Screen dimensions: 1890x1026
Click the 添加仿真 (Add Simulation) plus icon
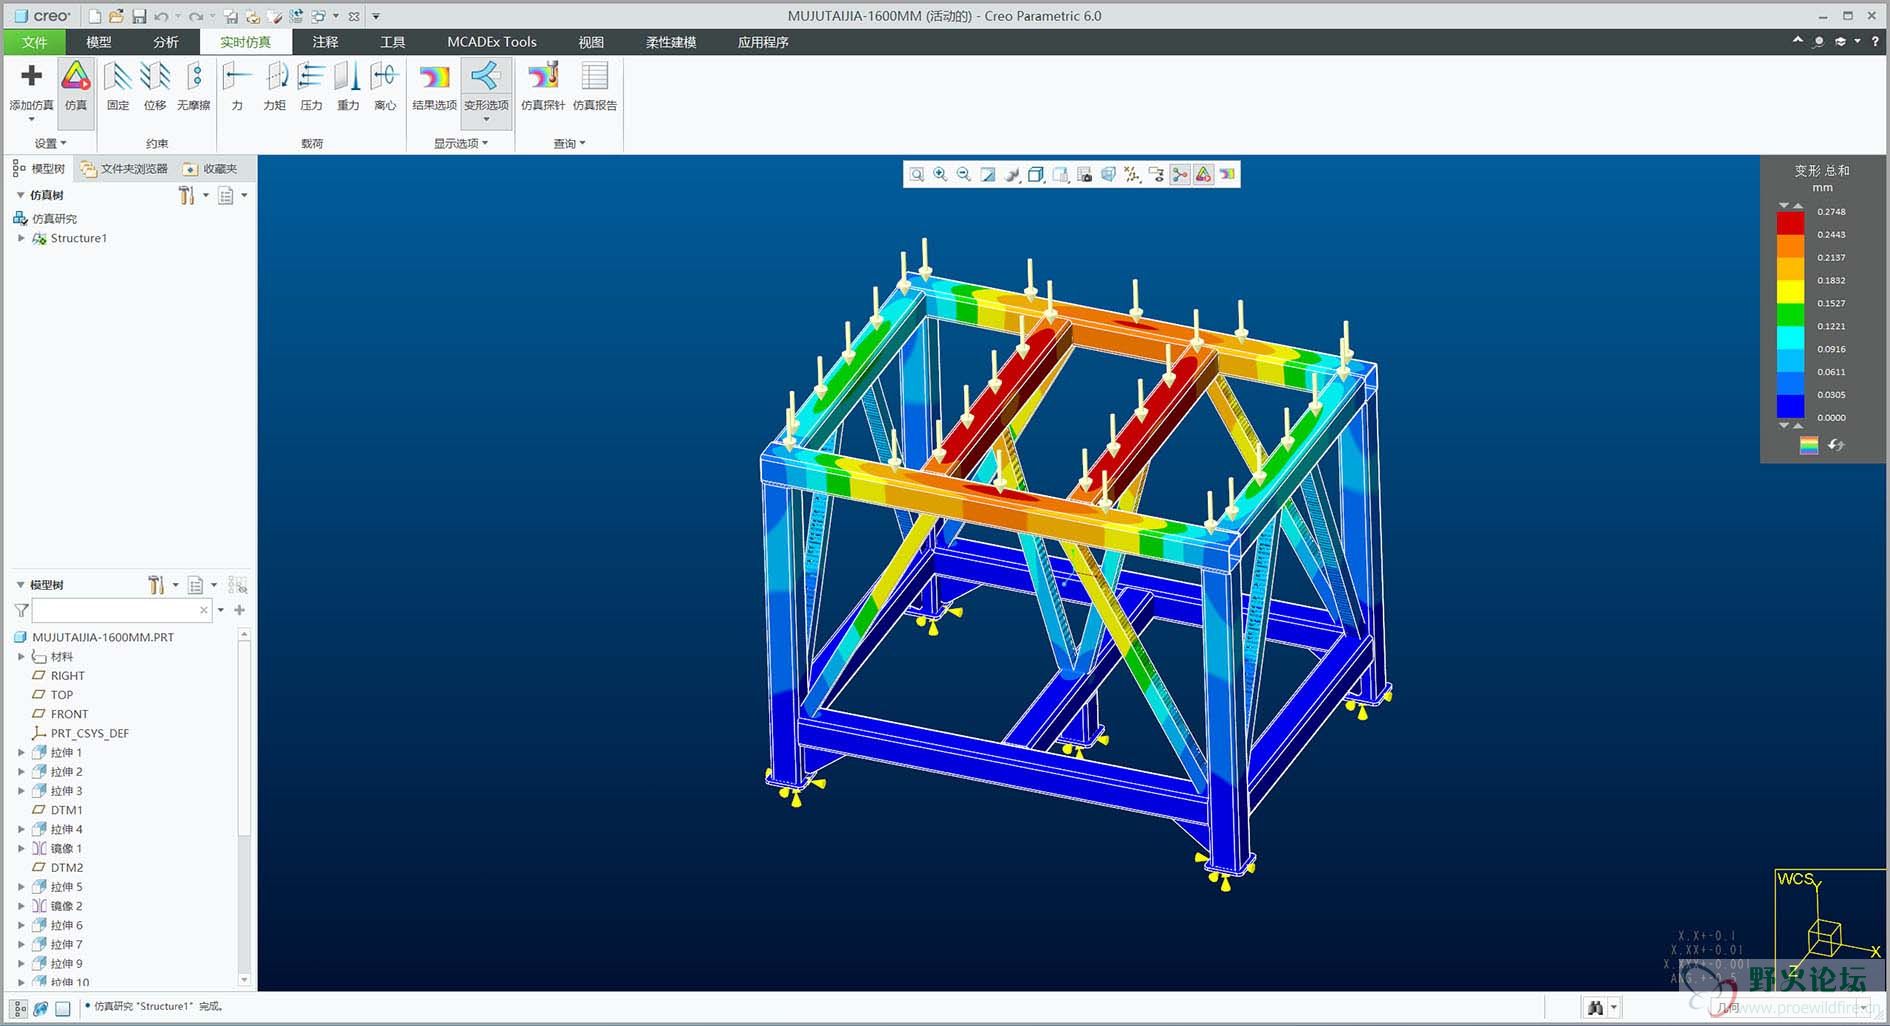tap(31, 77)
